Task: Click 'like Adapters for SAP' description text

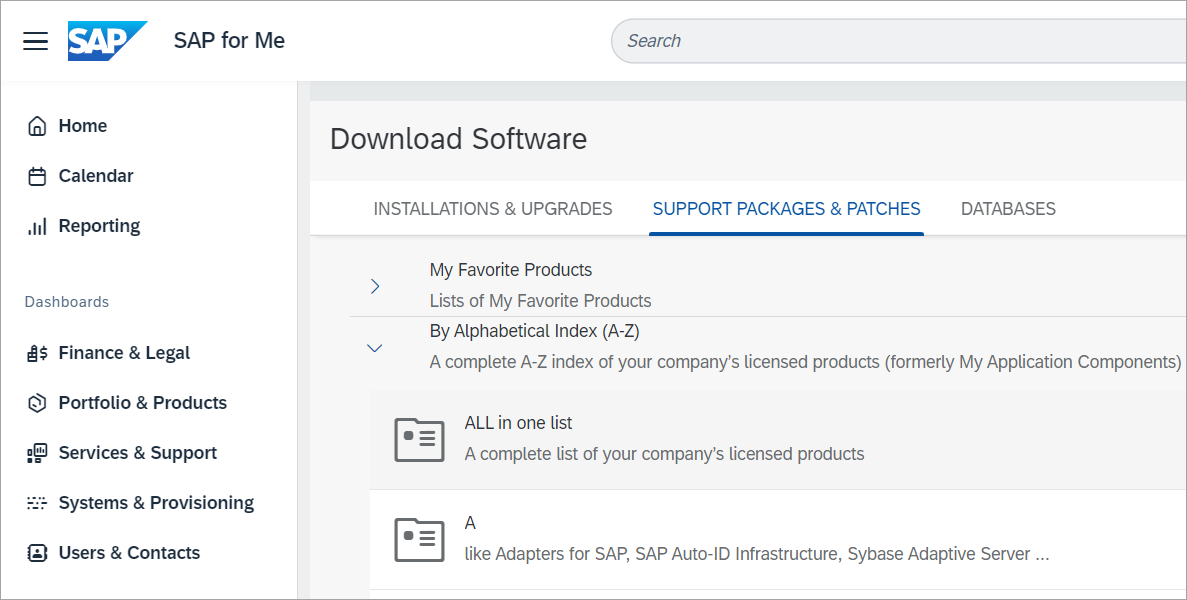Action: coord(757,555)
